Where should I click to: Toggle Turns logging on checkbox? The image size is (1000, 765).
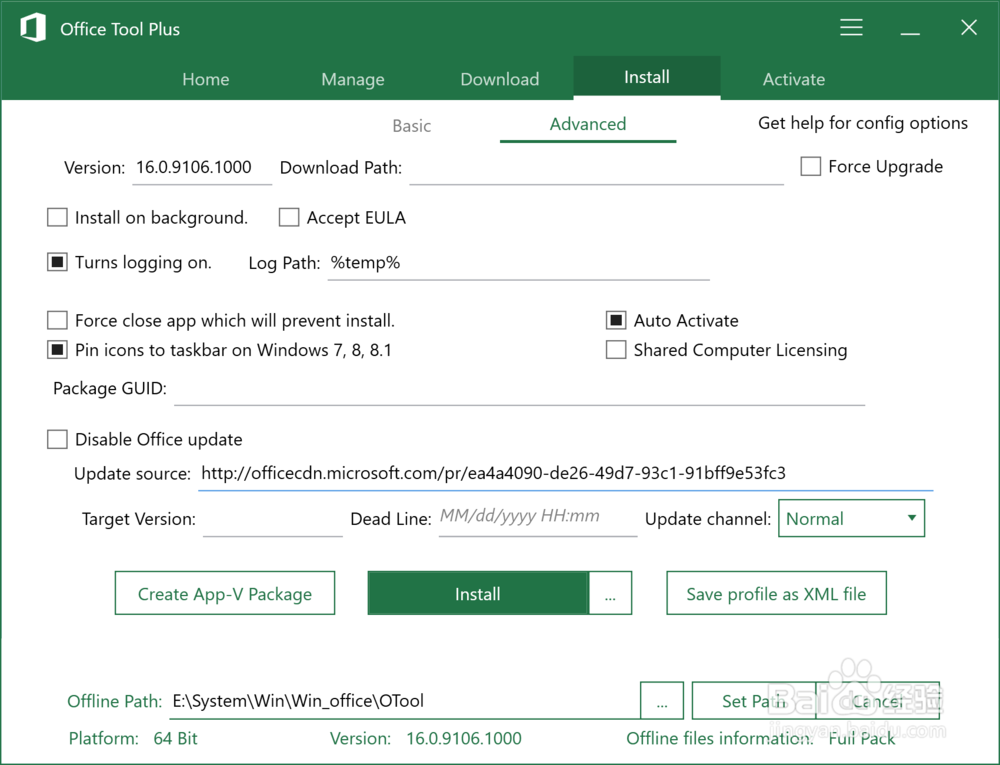57,262
